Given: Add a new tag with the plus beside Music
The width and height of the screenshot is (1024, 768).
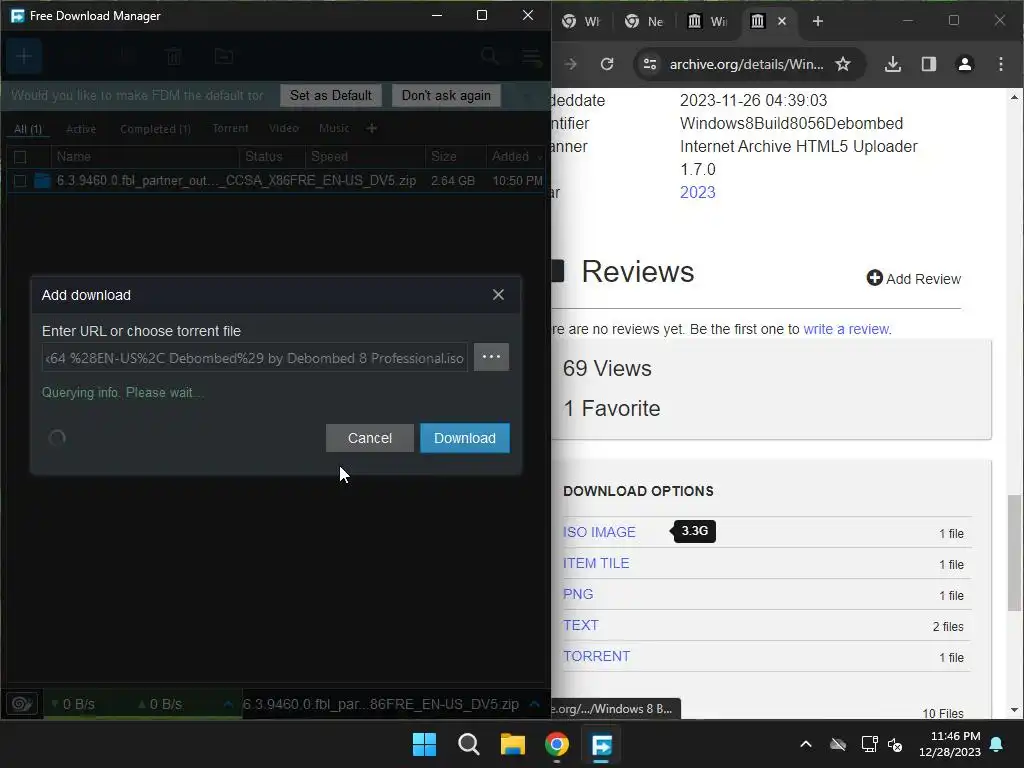Looking at the screenshot, I should tap(372, 129).
